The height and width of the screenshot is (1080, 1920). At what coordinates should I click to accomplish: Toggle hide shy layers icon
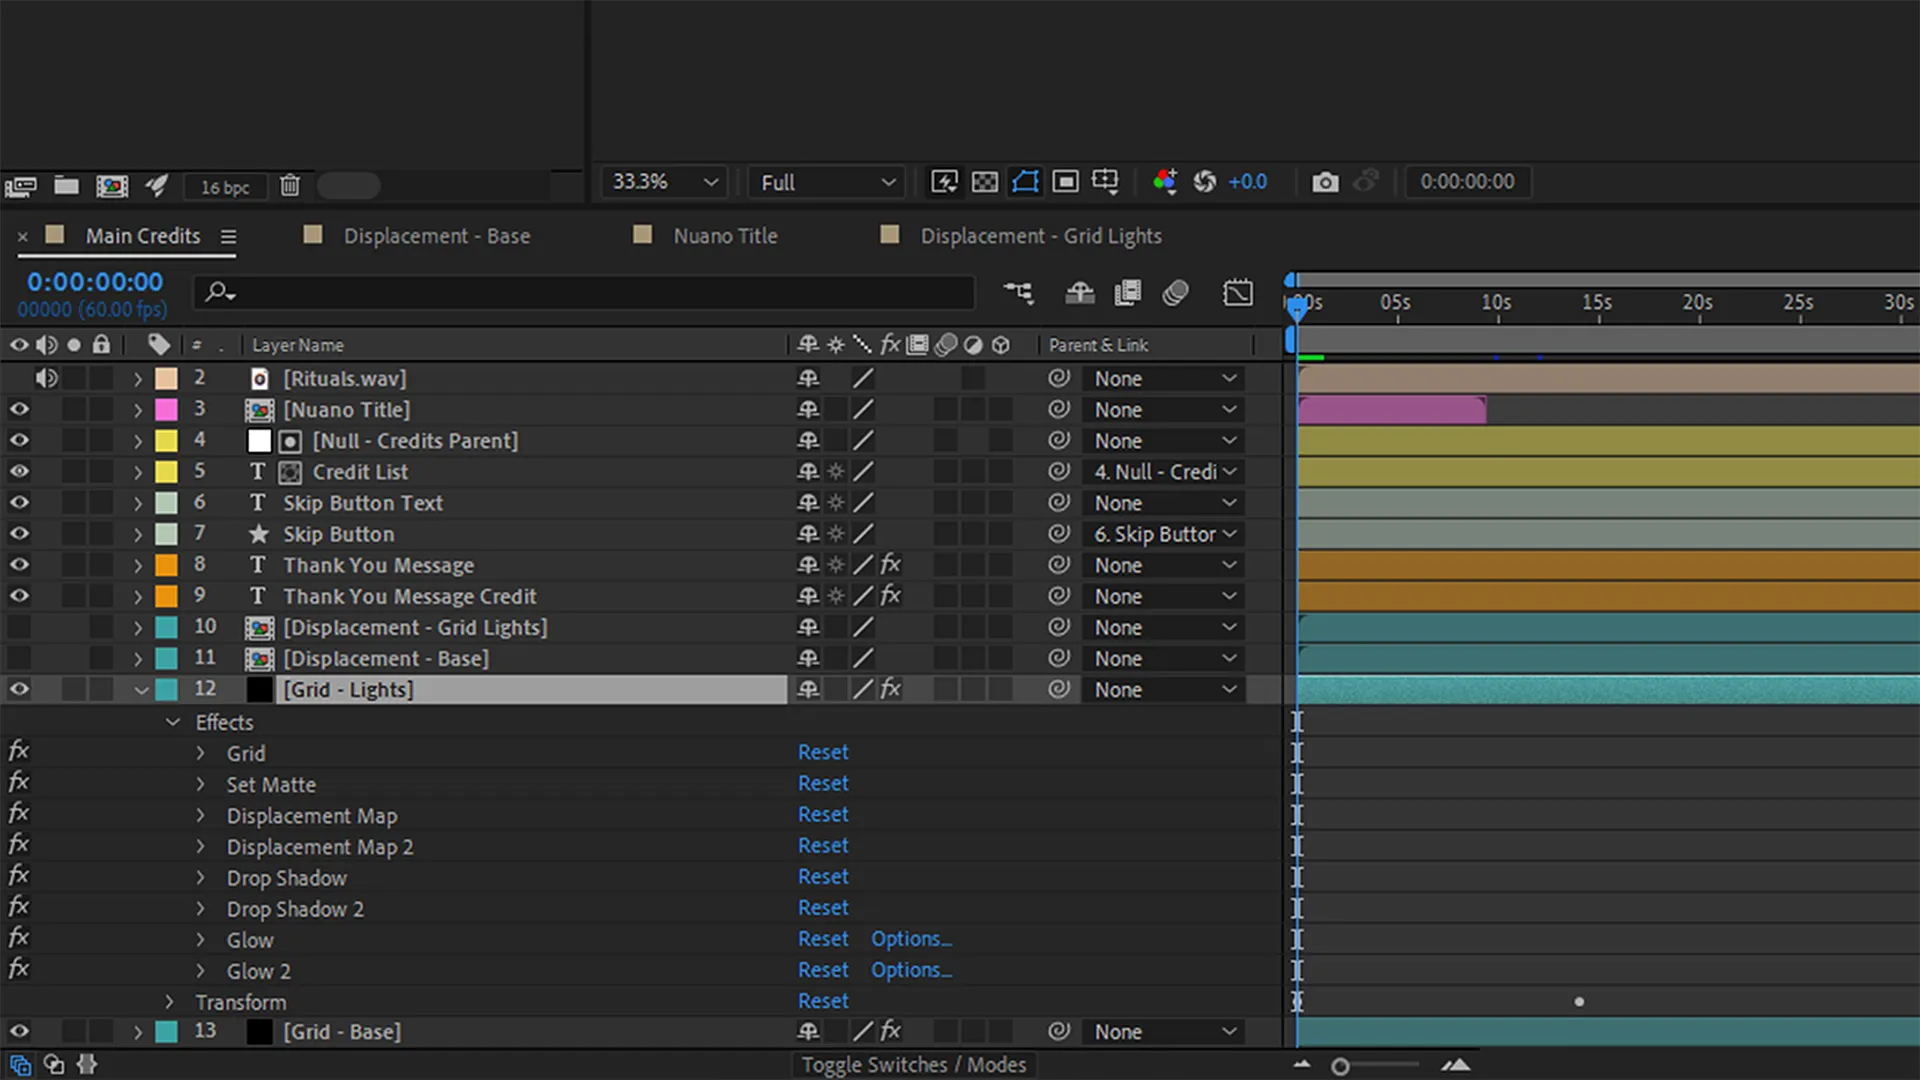click(x=1080, y=293)
